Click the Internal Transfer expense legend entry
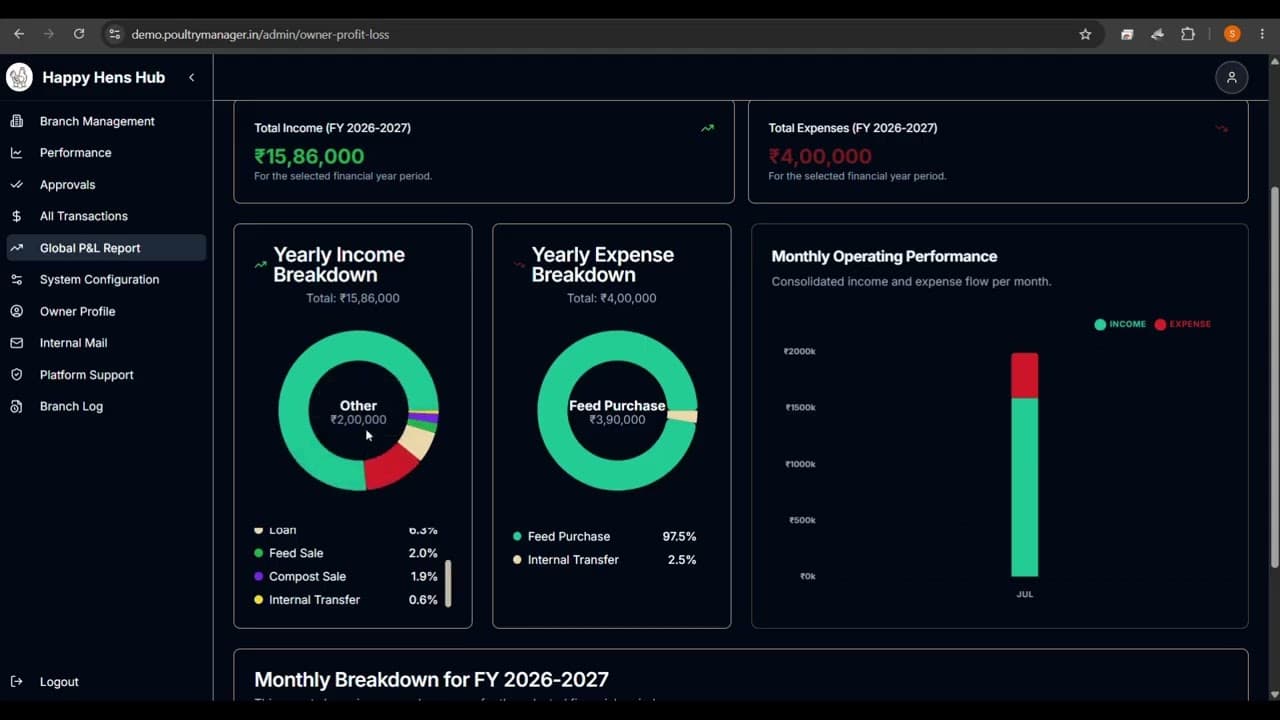The image size is (1280, 720). click(x=605, y=560)
